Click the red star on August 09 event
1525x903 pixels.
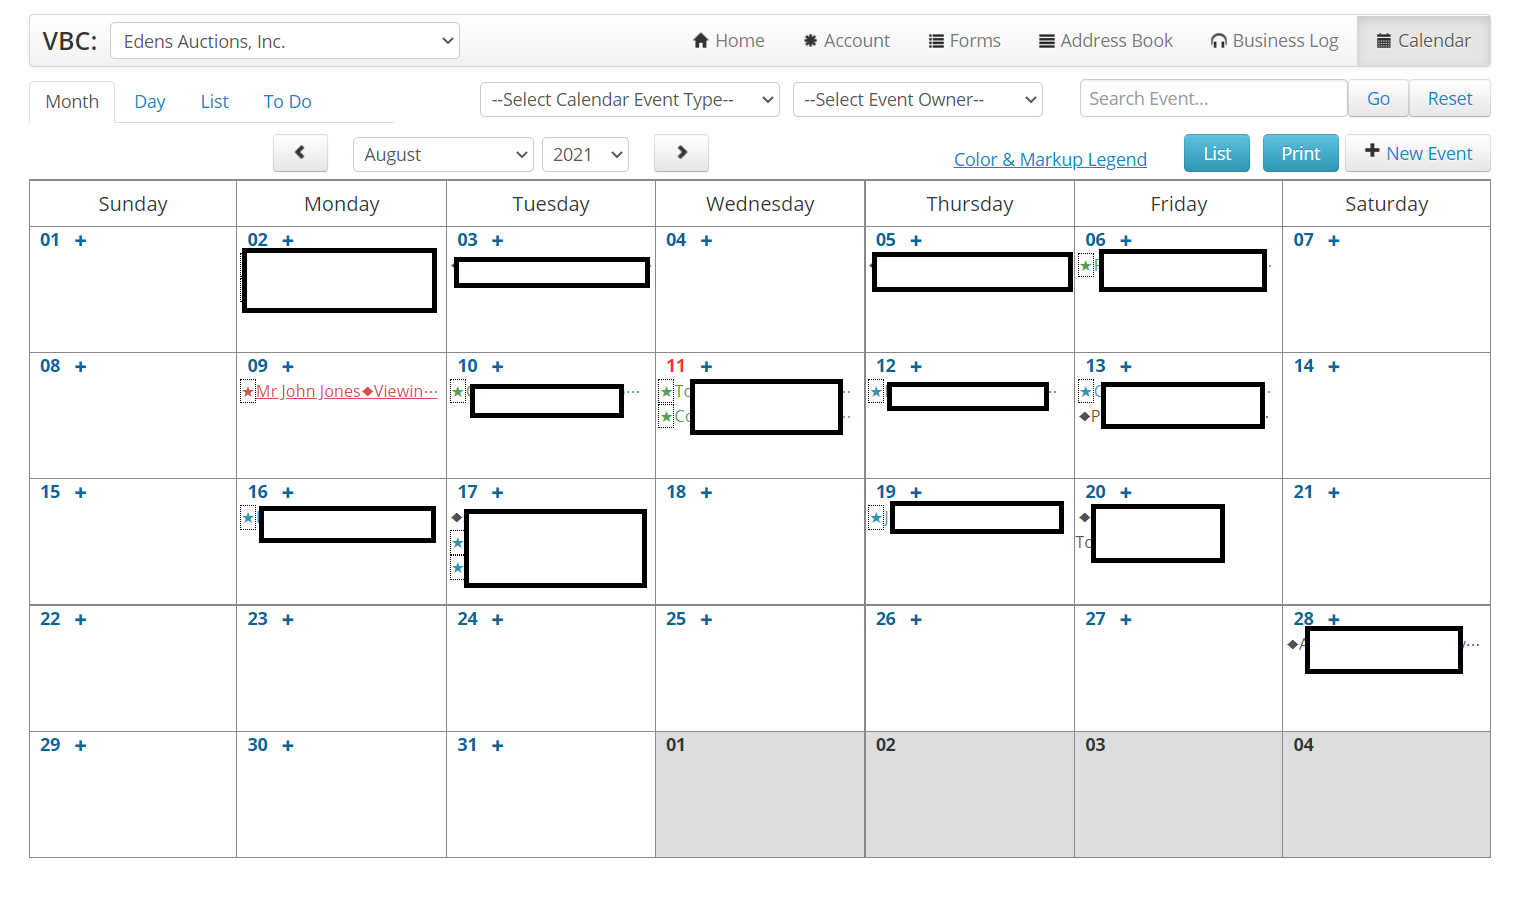point(248,392)
